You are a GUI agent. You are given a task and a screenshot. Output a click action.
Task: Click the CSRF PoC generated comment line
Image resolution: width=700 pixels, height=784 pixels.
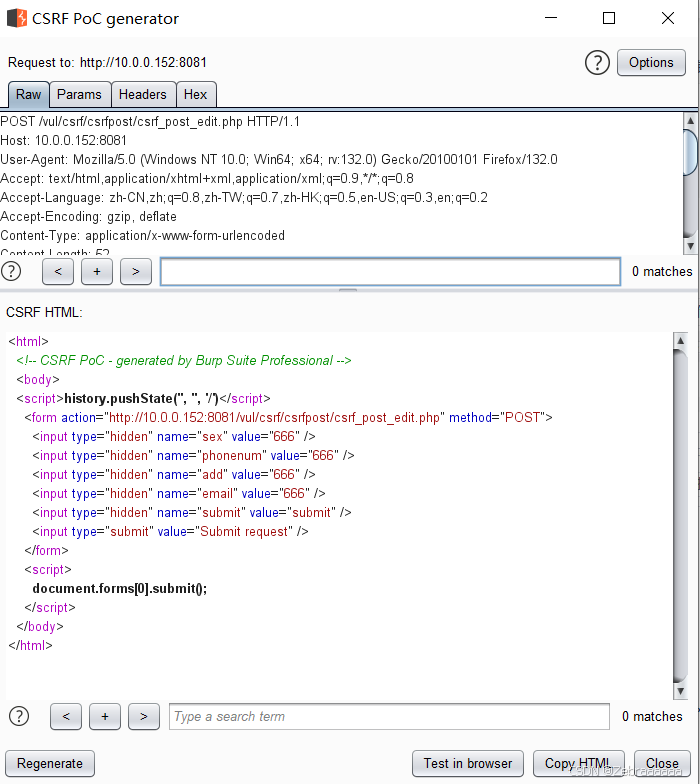point(184,360)
